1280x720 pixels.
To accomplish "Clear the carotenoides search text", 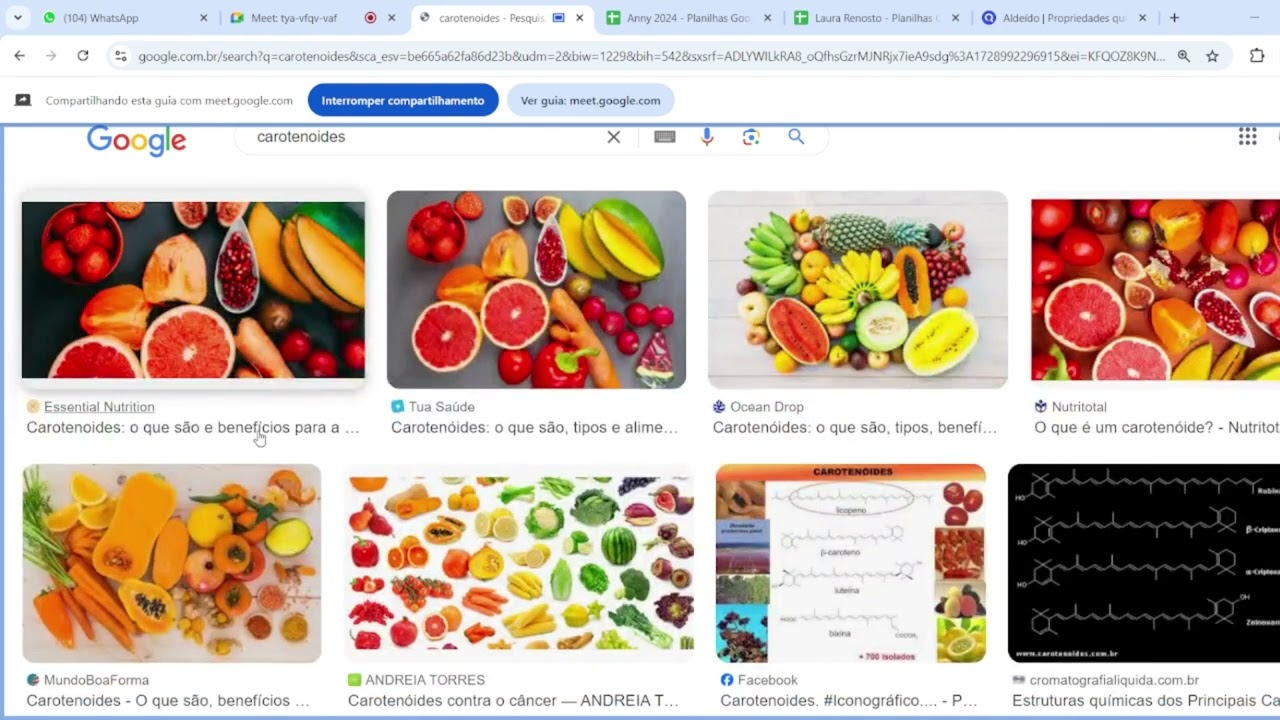I will coord(614,137).
